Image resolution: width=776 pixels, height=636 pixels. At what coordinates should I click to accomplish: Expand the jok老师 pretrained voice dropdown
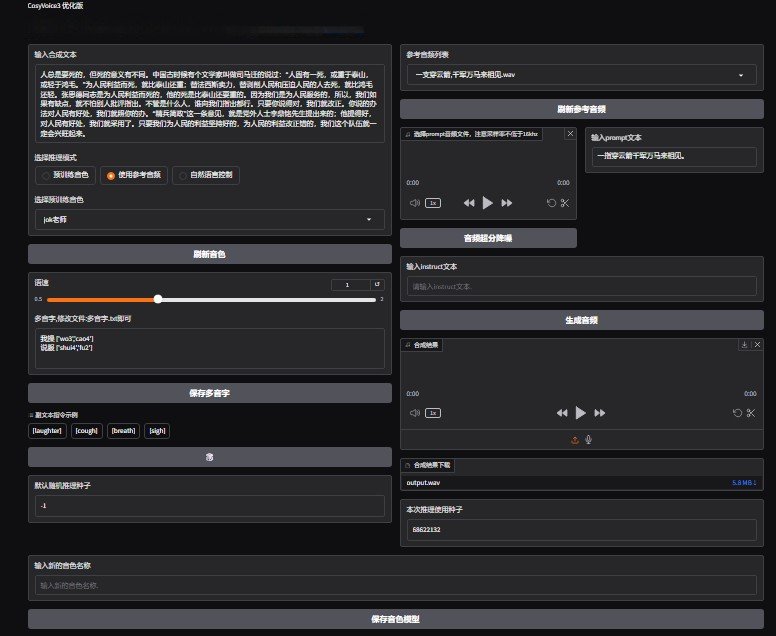pos(209,218)
